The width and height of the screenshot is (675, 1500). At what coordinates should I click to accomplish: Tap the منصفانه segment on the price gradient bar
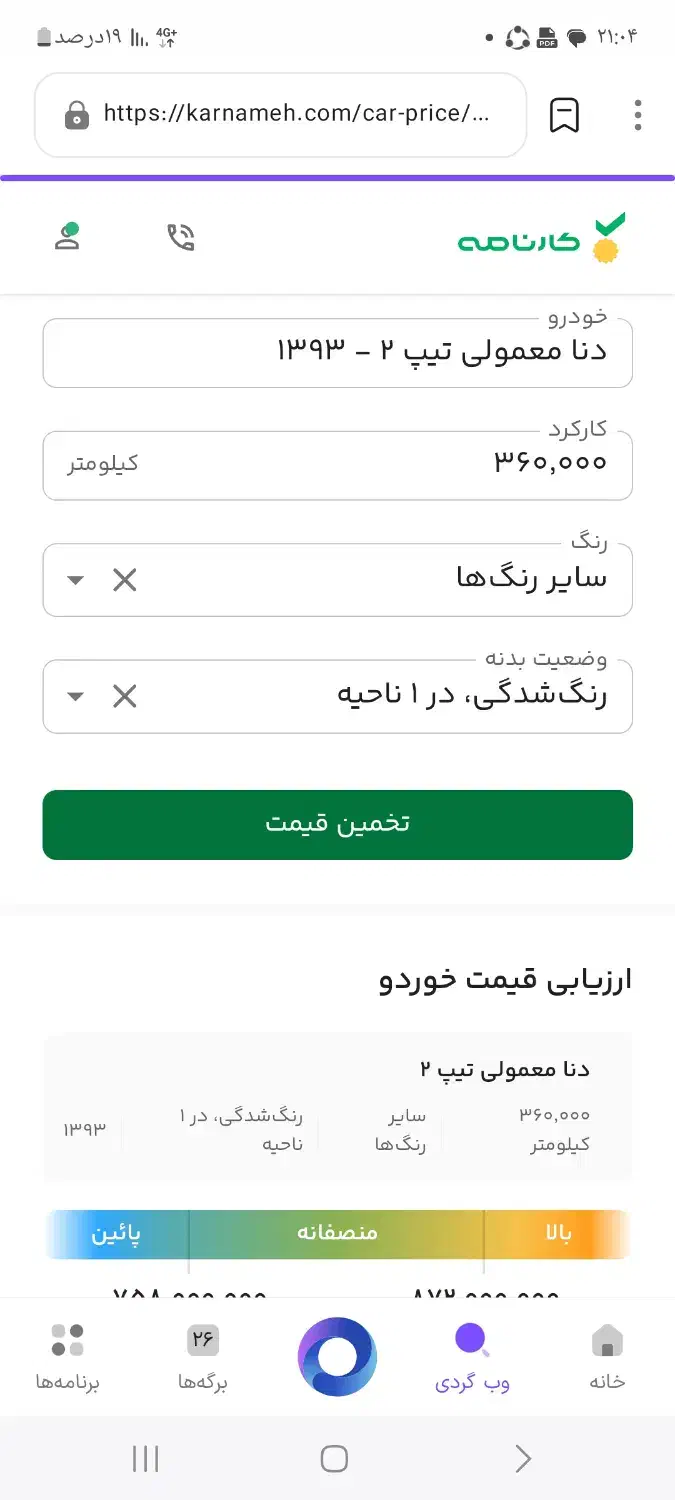click(x=337, y=1233)
